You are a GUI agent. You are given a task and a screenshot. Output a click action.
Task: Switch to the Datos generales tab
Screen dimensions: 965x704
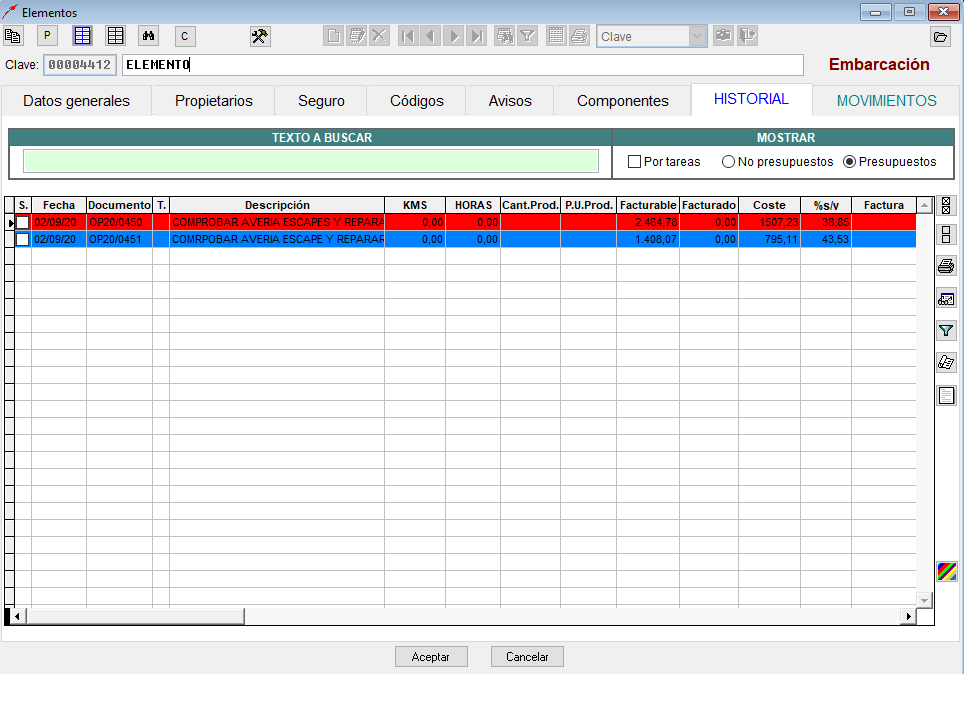76,101
